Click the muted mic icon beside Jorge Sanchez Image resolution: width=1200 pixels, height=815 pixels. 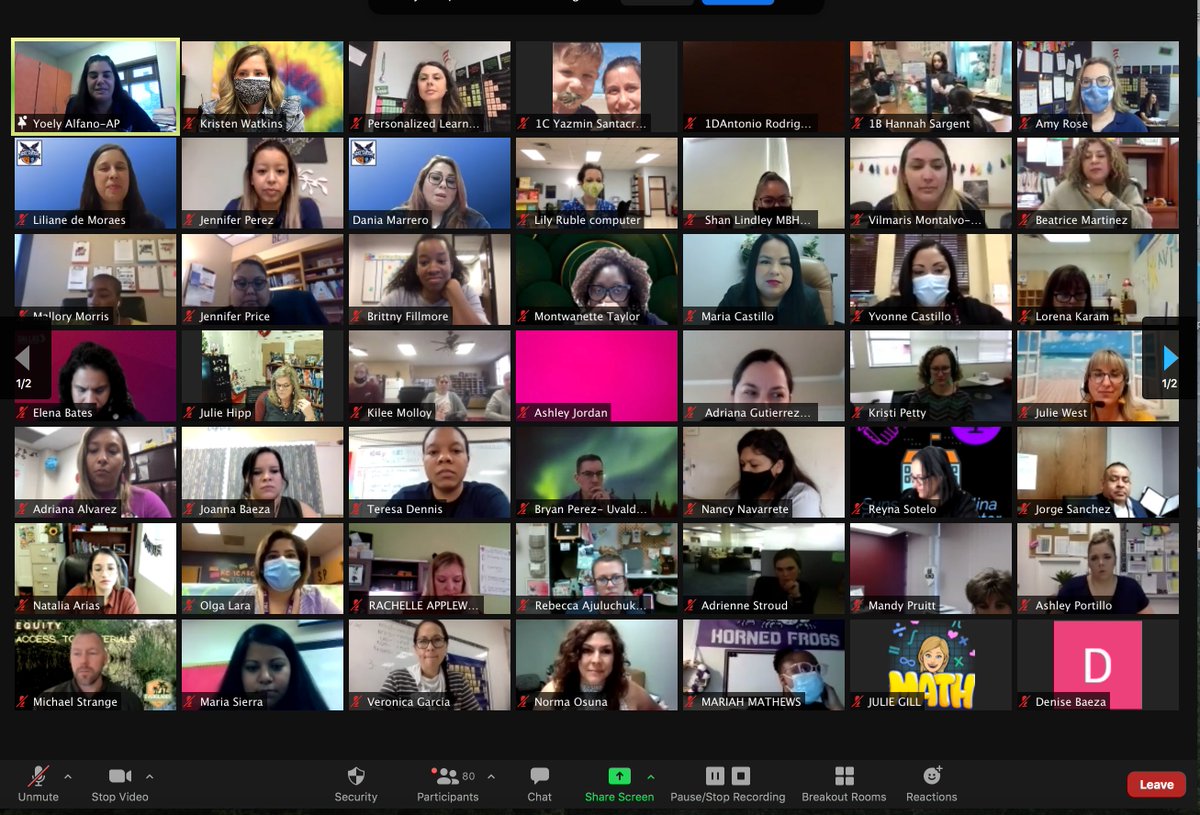pyautogui.click(x=1024, y=509)
